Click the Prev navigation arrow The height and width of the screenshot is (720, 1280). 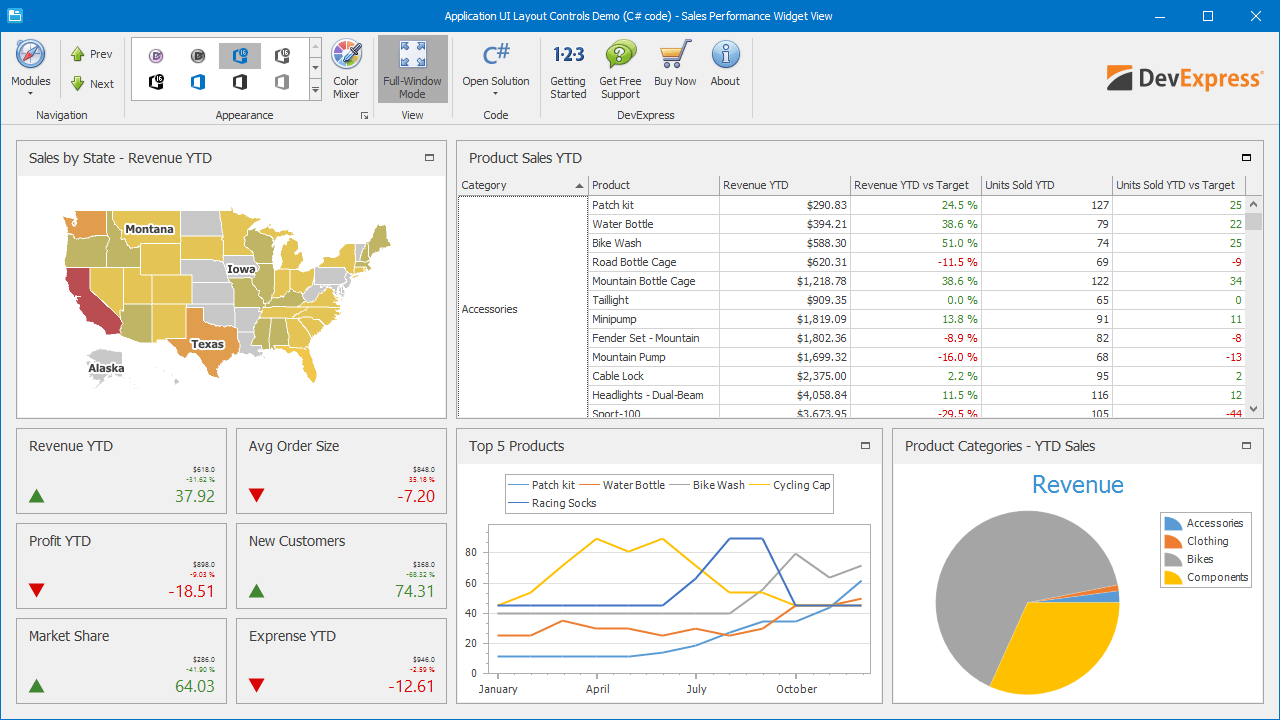pyautogui.click(x=91, y=54)
